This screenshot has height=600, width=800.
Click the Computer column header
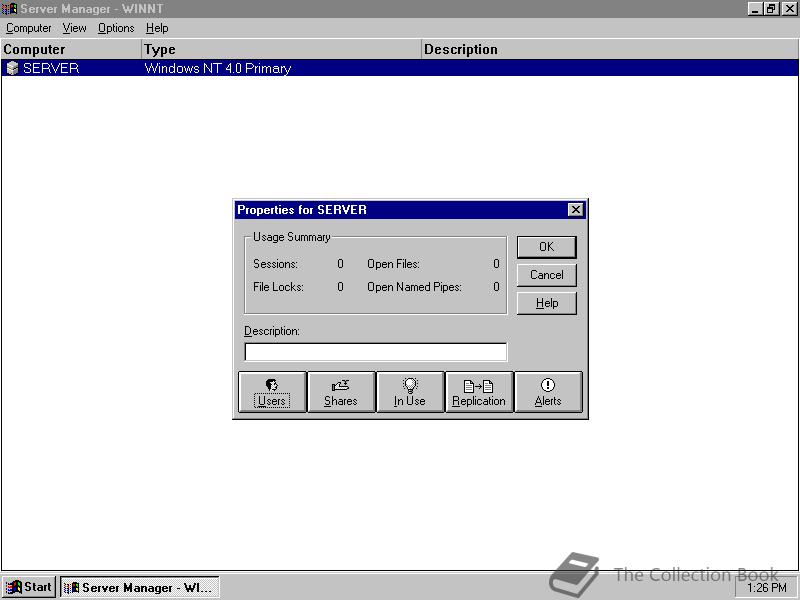[70, 49]
